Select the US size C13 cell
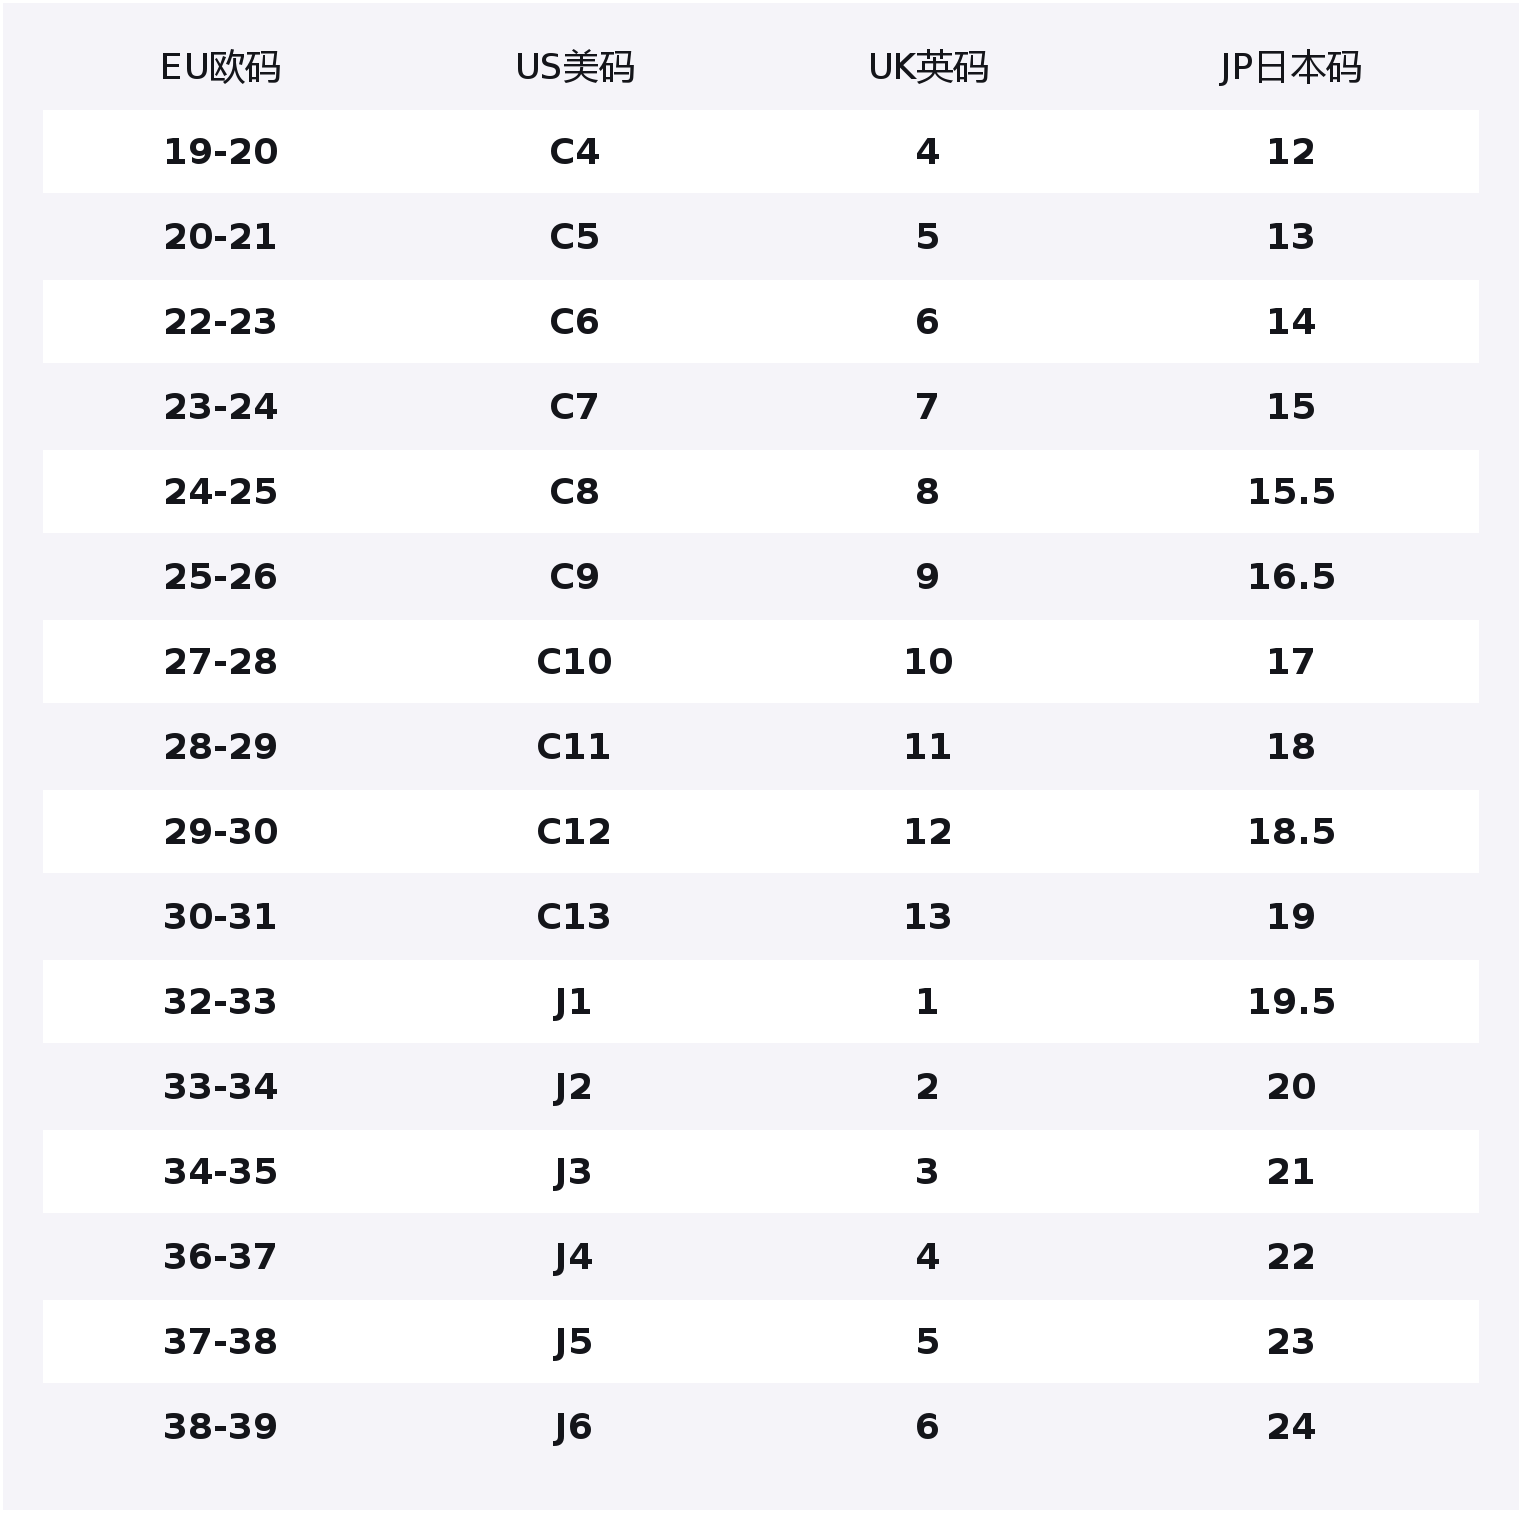The image size is (1522, 1513). point(574,917)
